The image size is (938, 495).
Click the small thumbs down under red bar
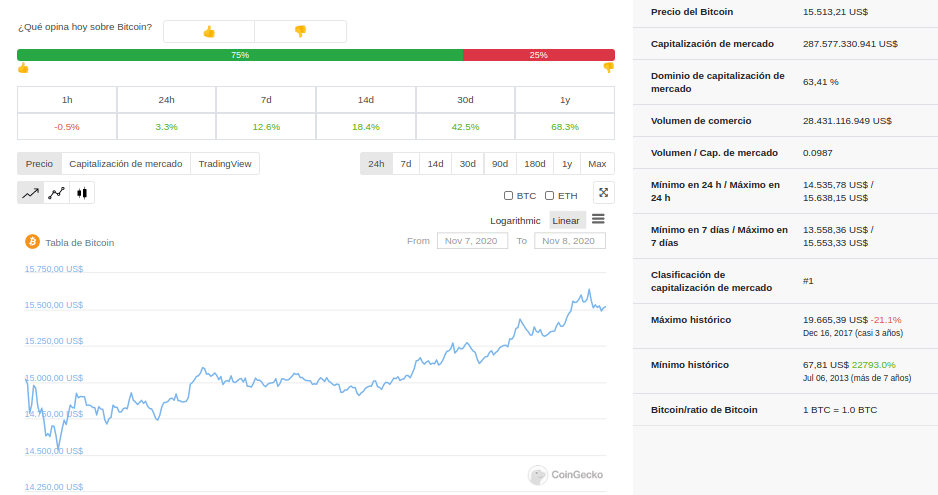click(608, 68)
